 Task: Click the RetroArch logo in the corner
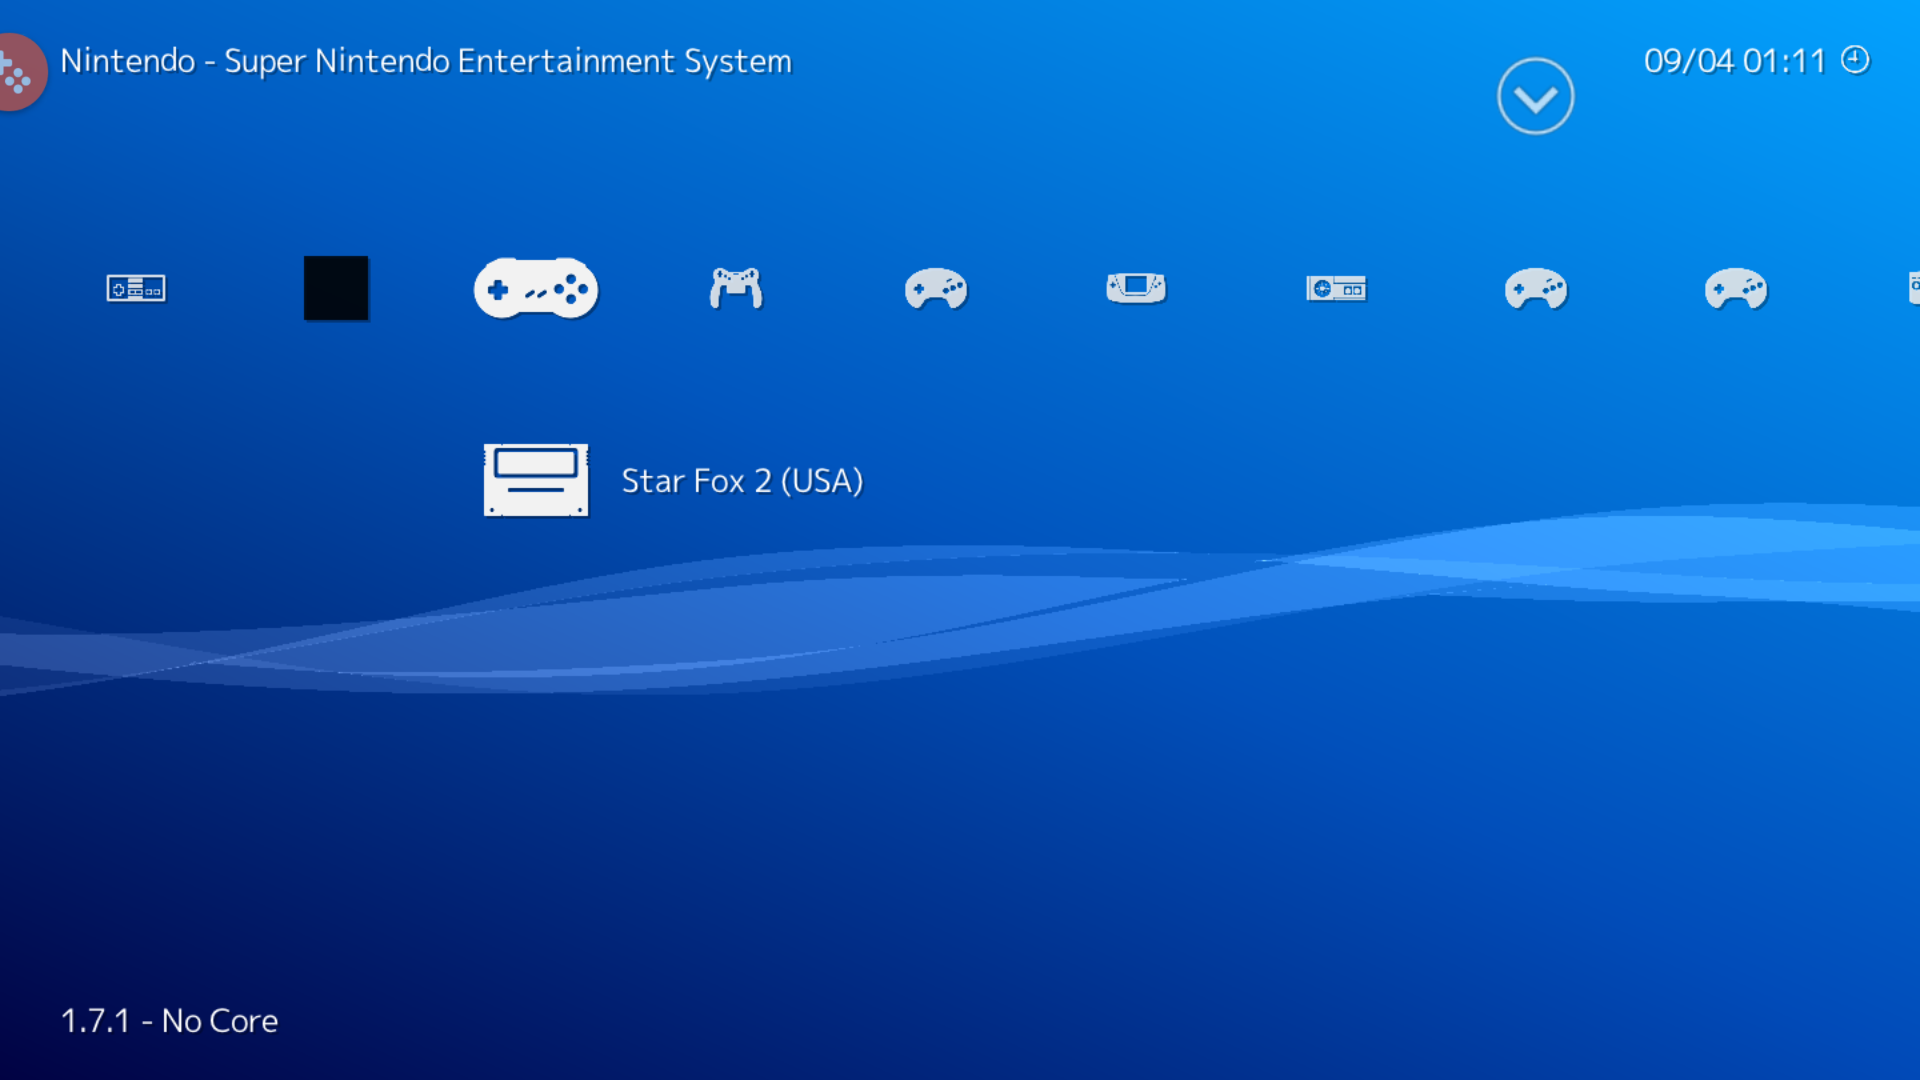tap(18, 71)
